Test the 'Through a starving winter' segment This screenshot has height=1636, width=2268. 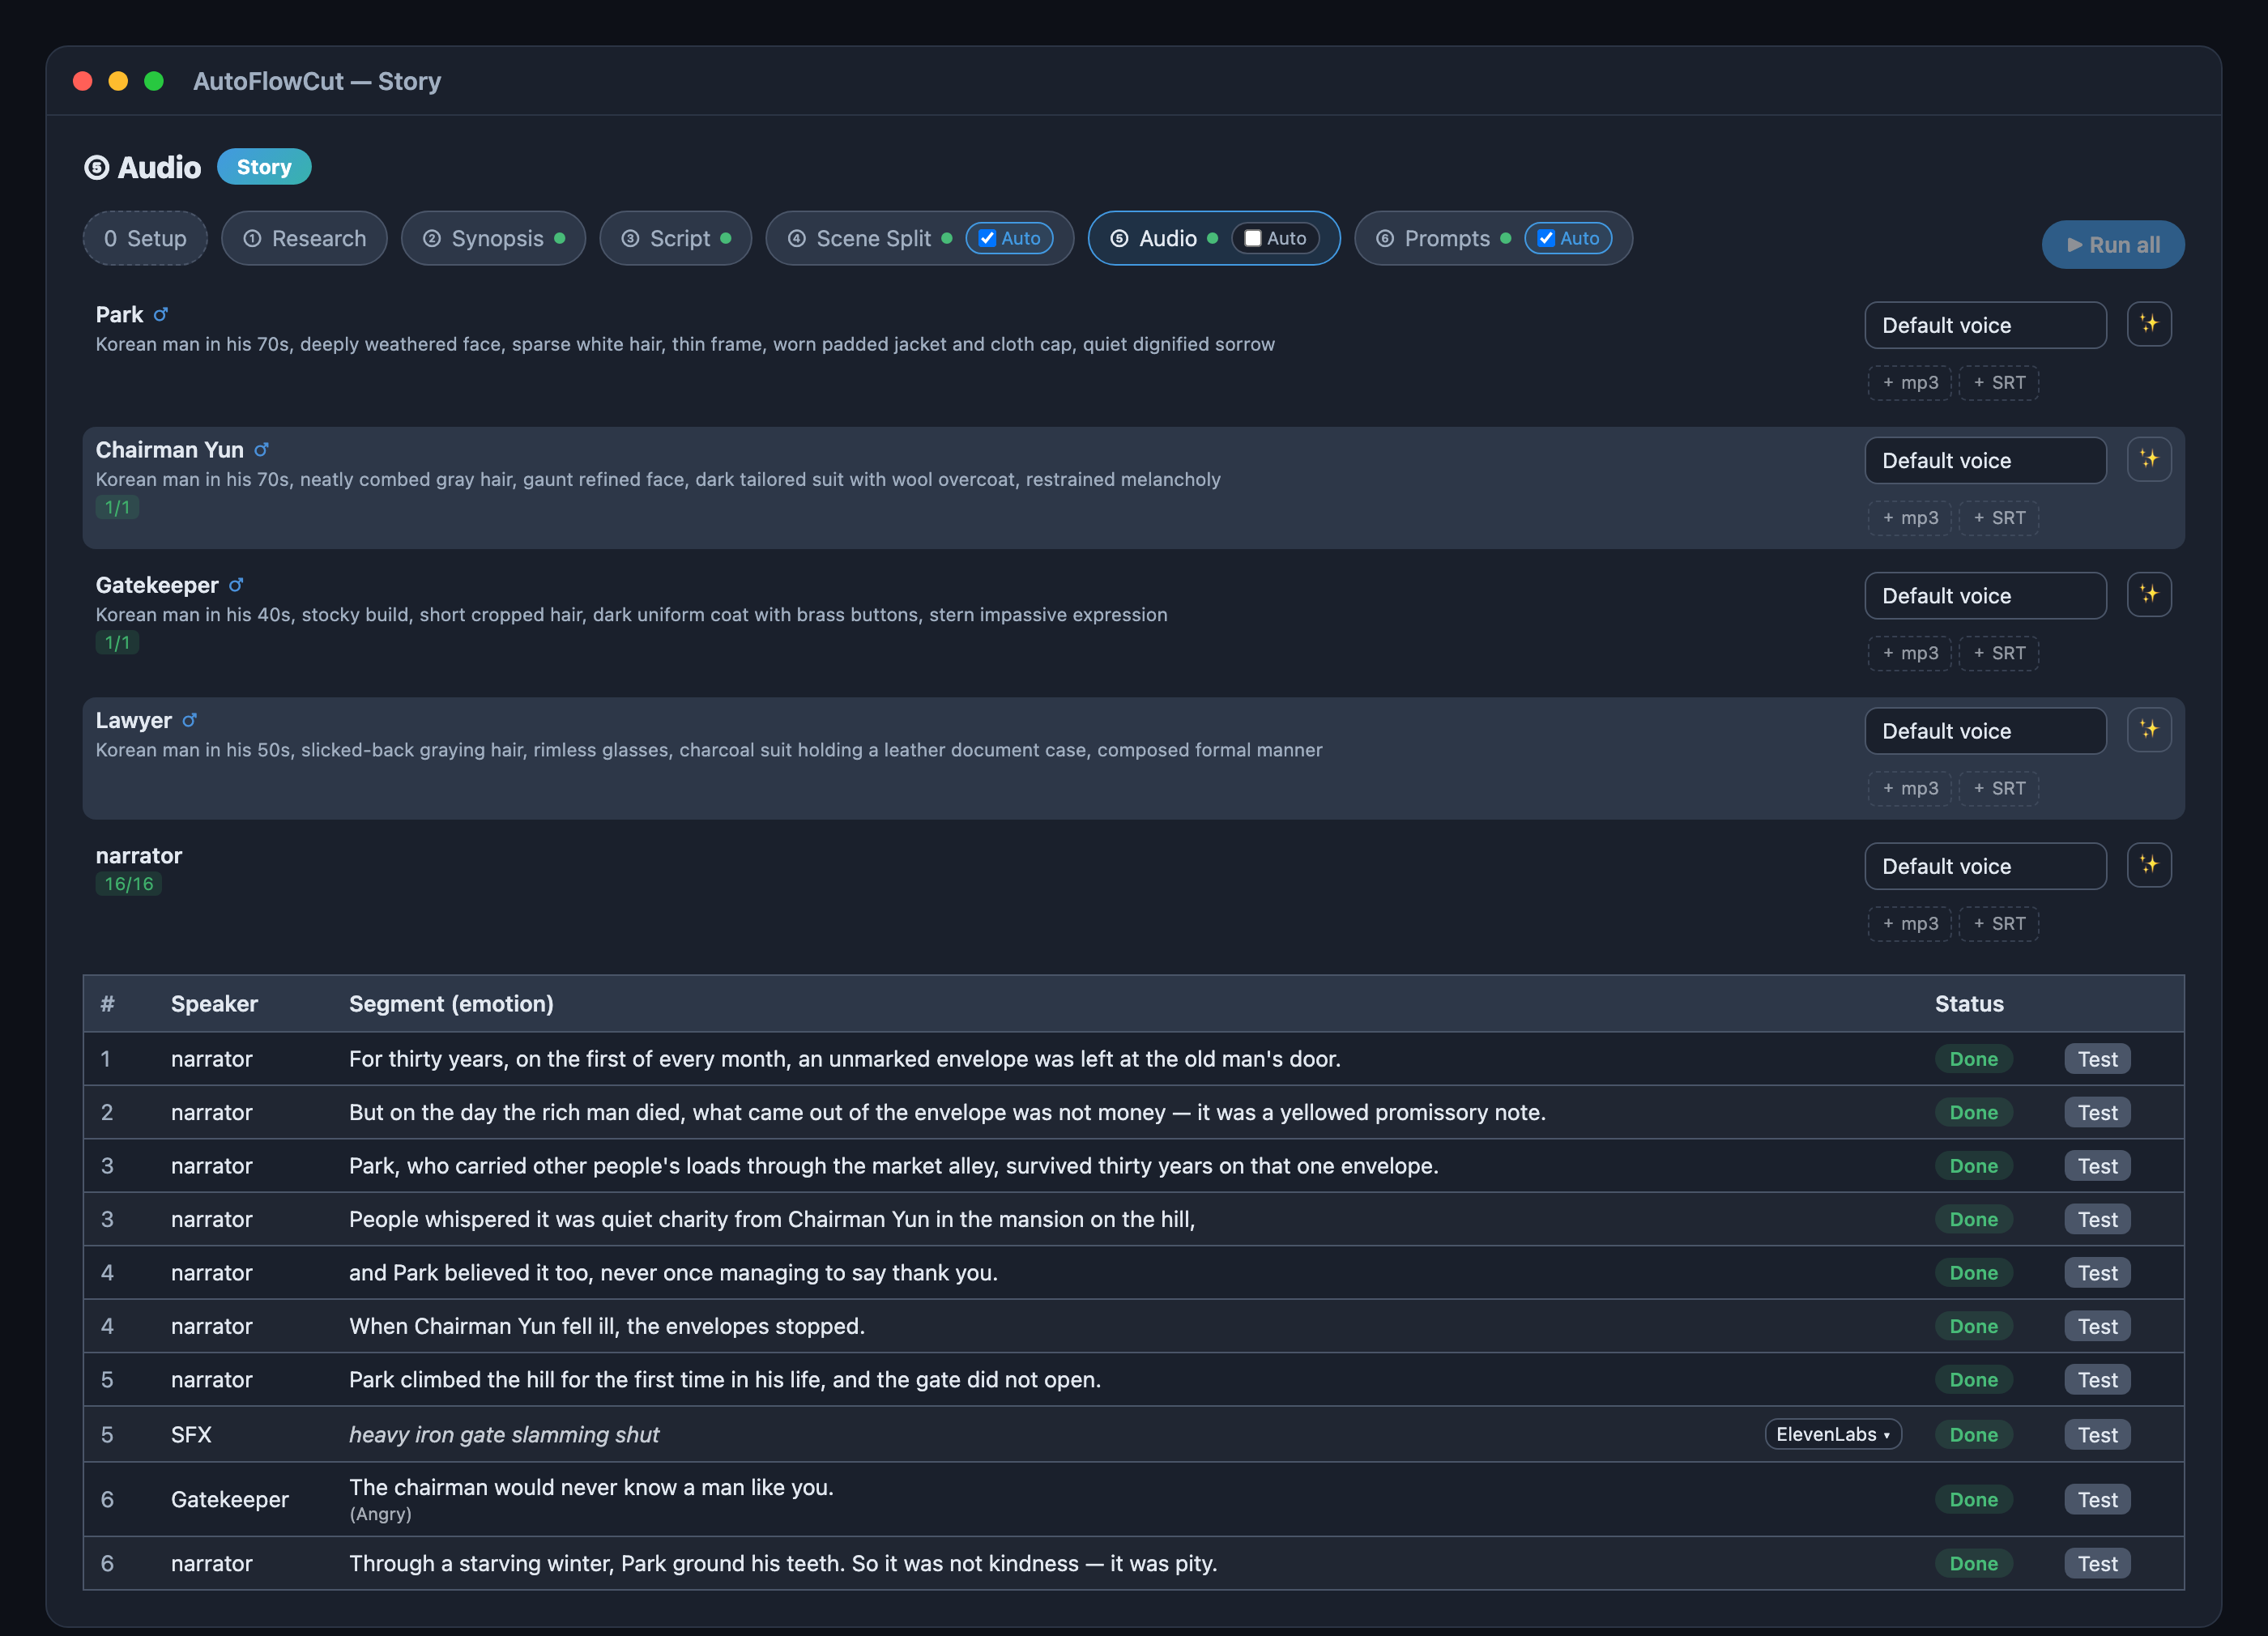pos(2097,1563)
